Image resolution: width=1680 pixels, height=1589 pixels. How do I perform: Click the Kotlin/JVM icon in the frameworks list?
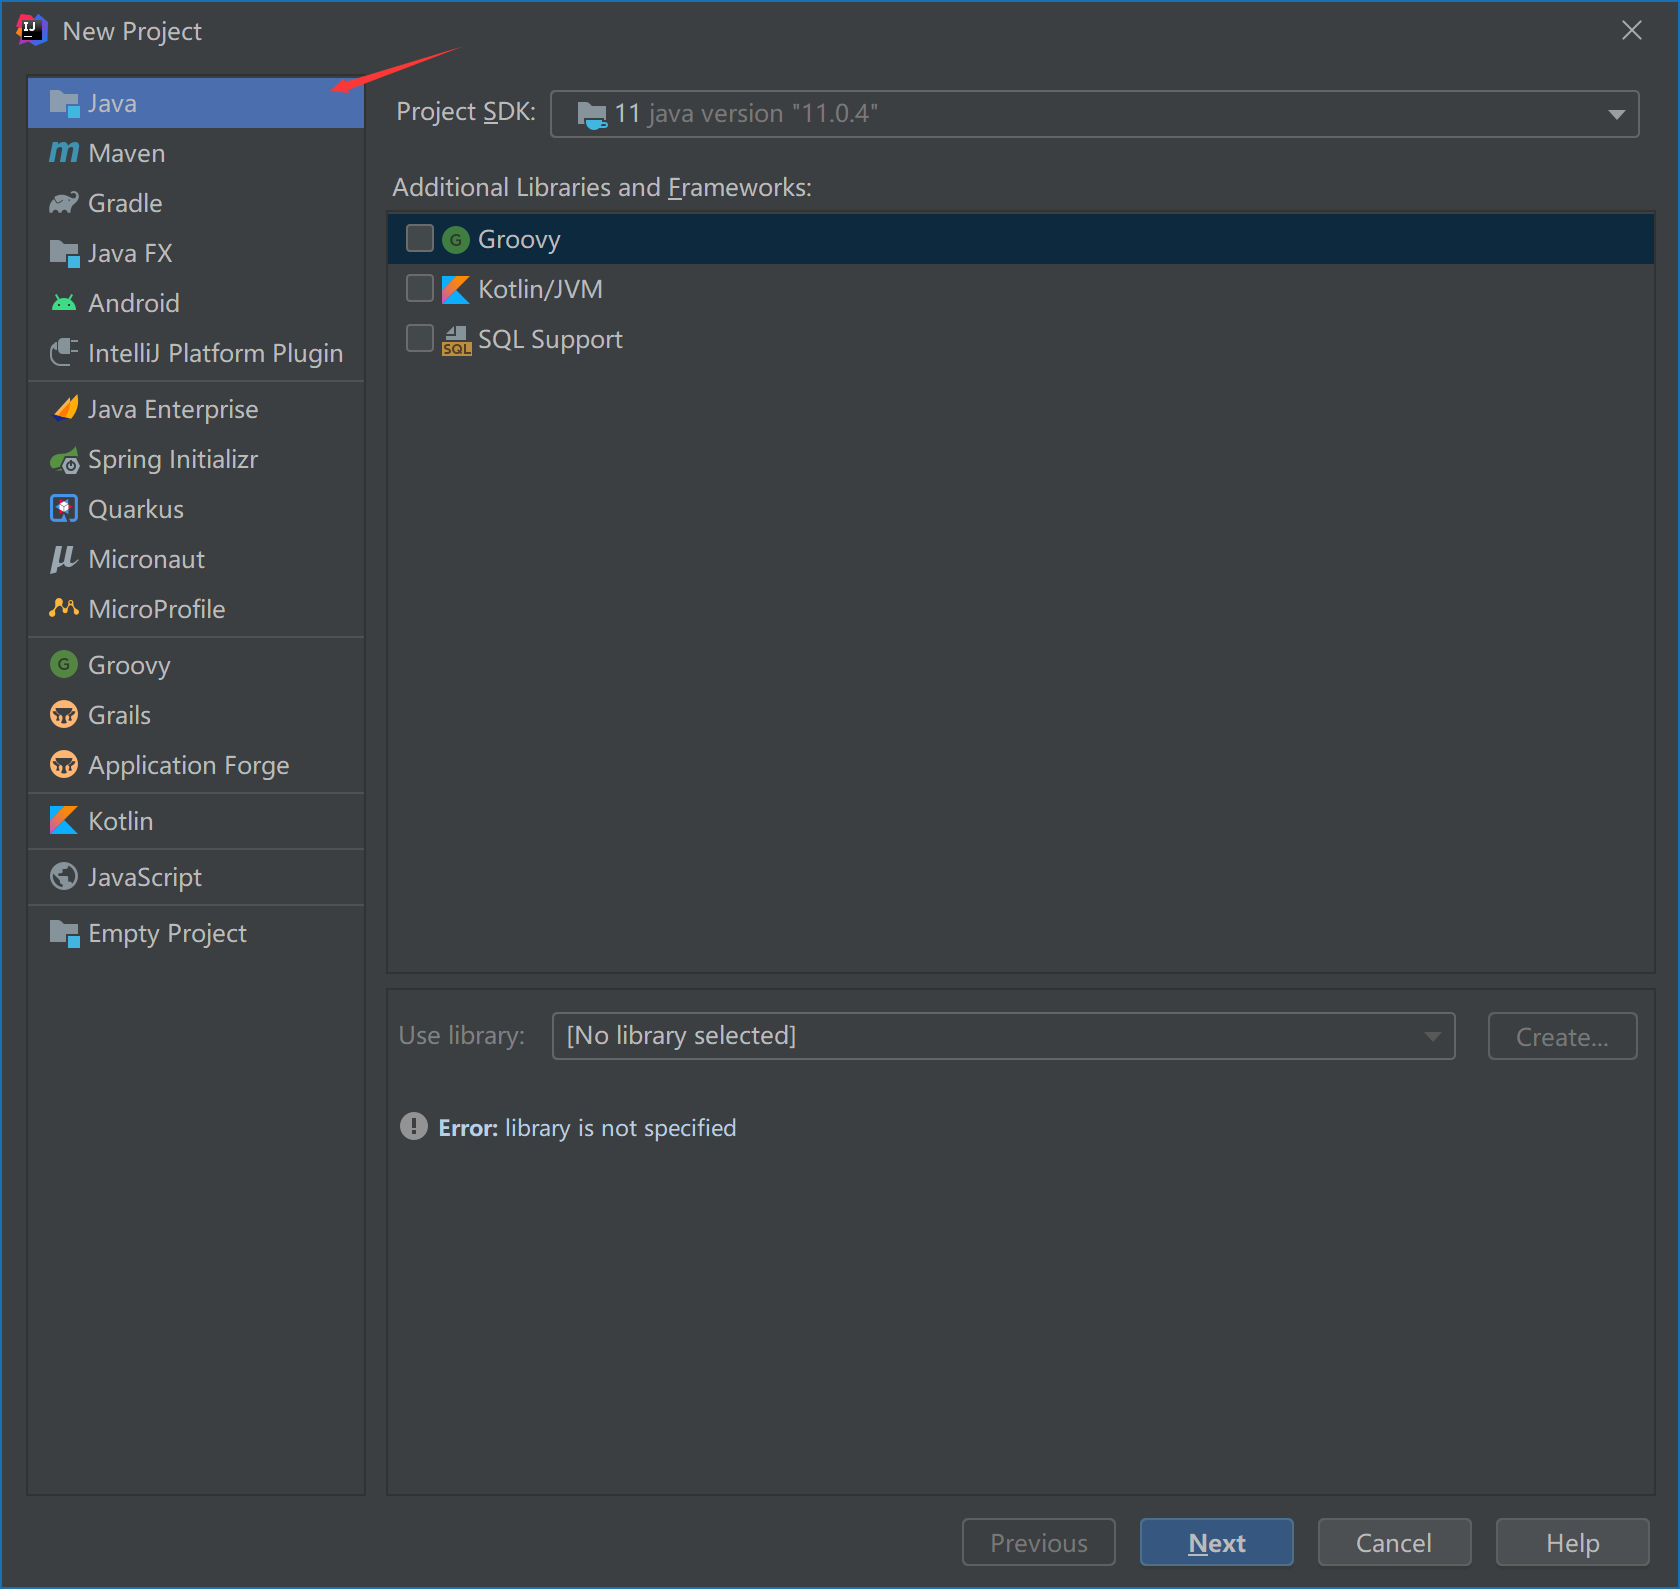pos(456,290)
